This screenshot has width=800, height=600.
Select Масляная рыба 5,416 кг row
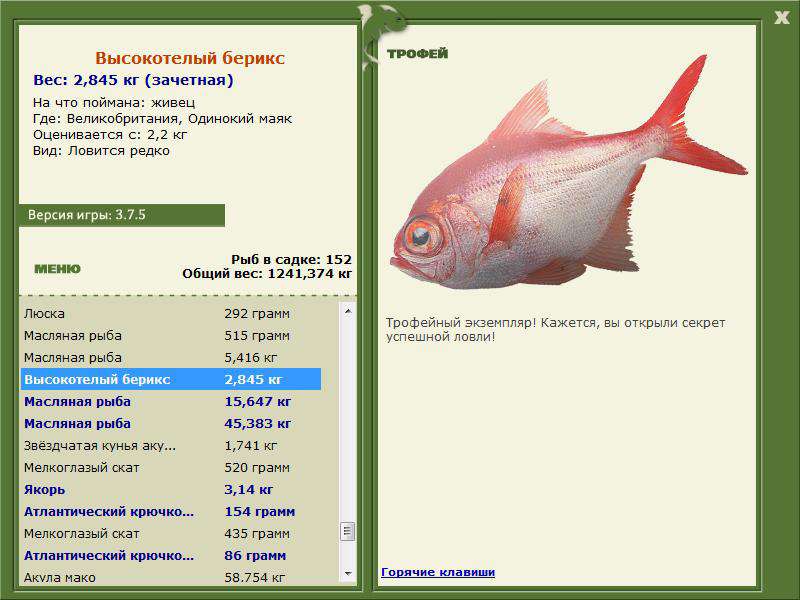[171, 358]
